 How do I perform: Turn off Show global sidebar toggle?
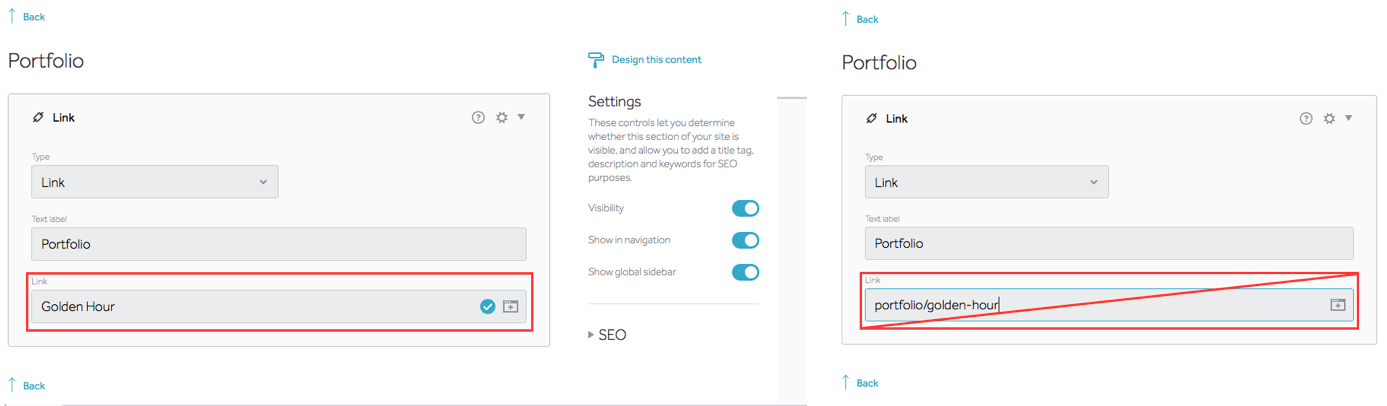(x=745, y=272)
